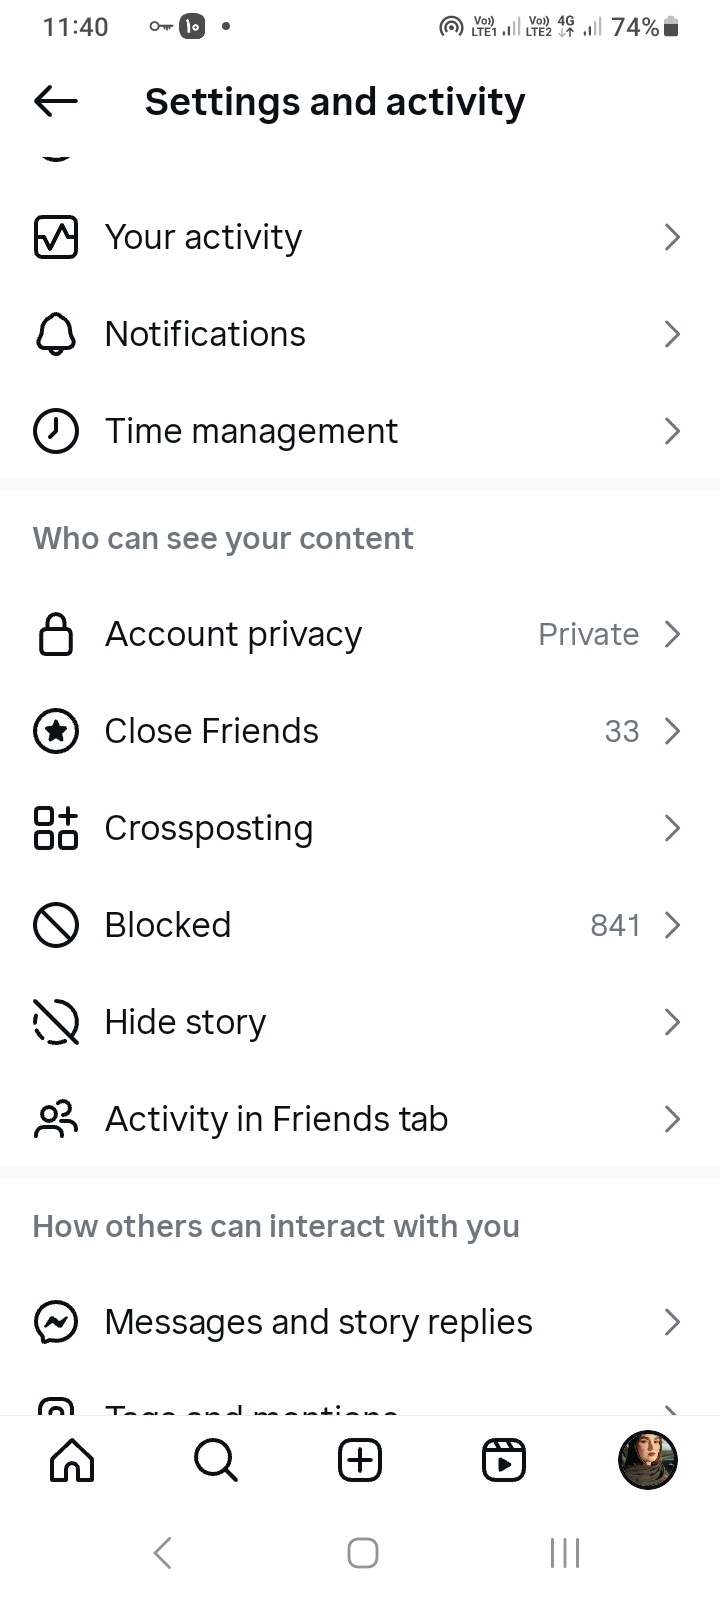
Task: Tap the Search magnifier icon
Action: [216, 1460]
